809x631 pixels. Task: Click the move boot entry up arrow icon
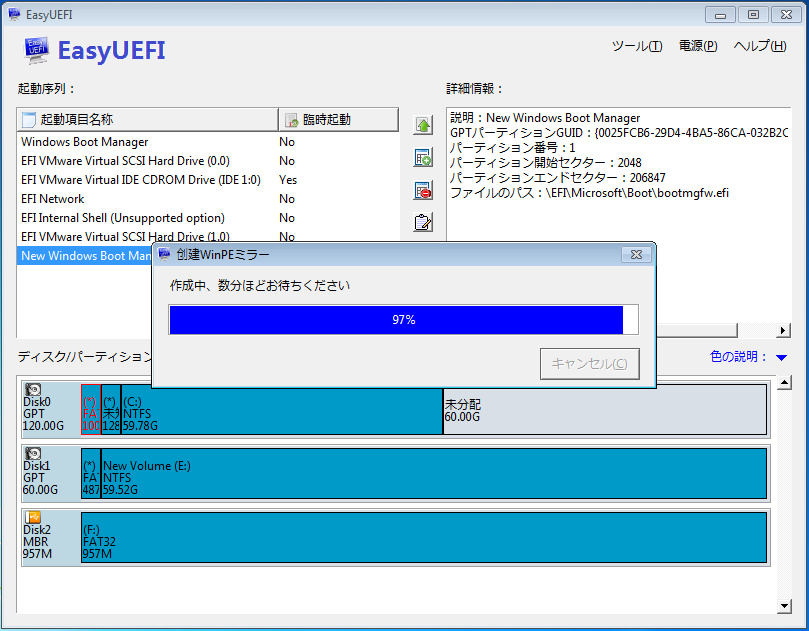point(423,124)
